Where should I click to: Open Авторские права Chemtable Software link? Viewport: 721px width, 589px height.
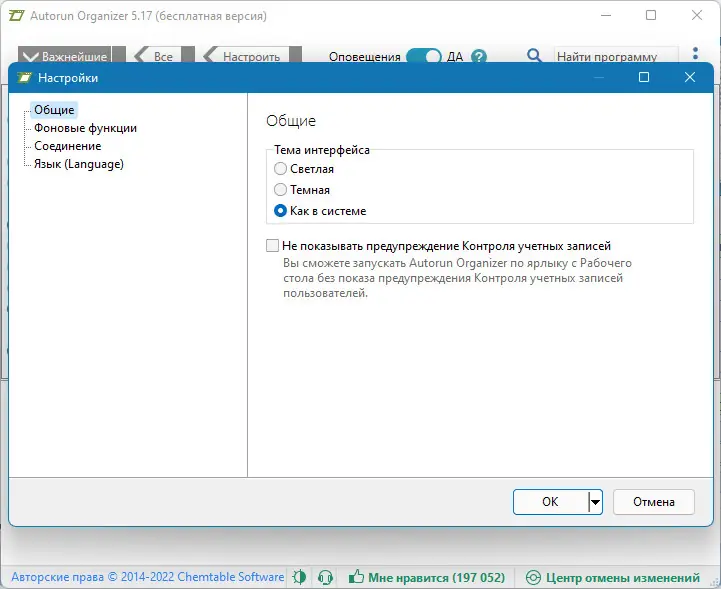148,577
